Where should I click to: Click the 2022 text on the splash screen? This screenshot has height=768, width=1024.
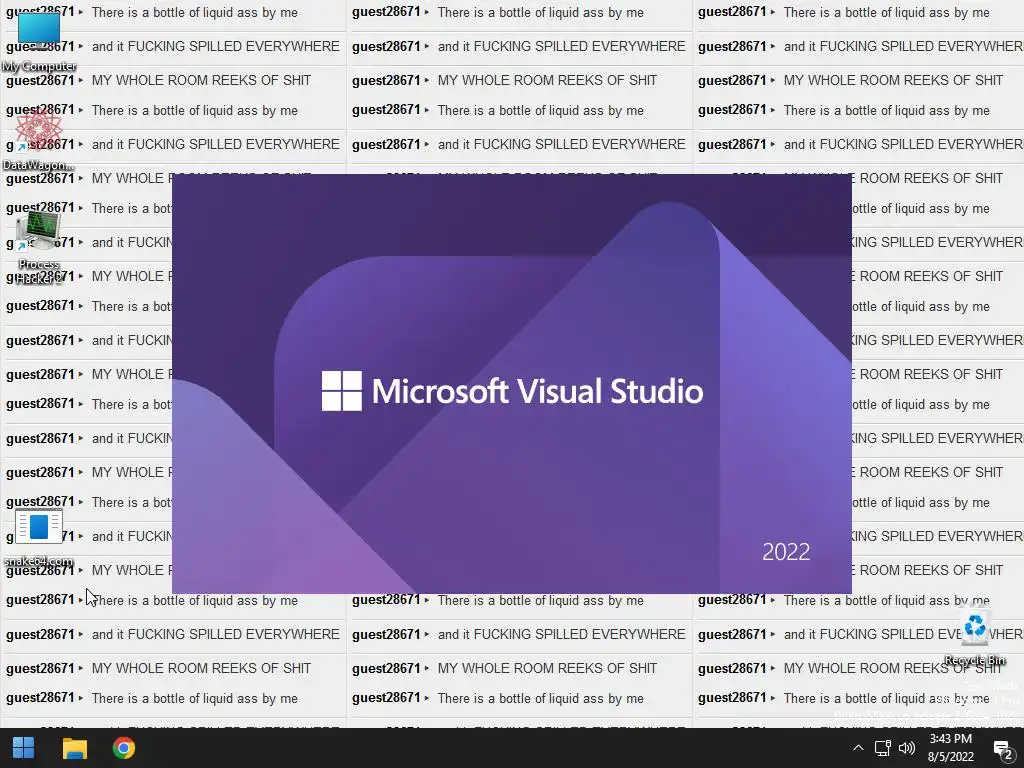tap(786, 552)
